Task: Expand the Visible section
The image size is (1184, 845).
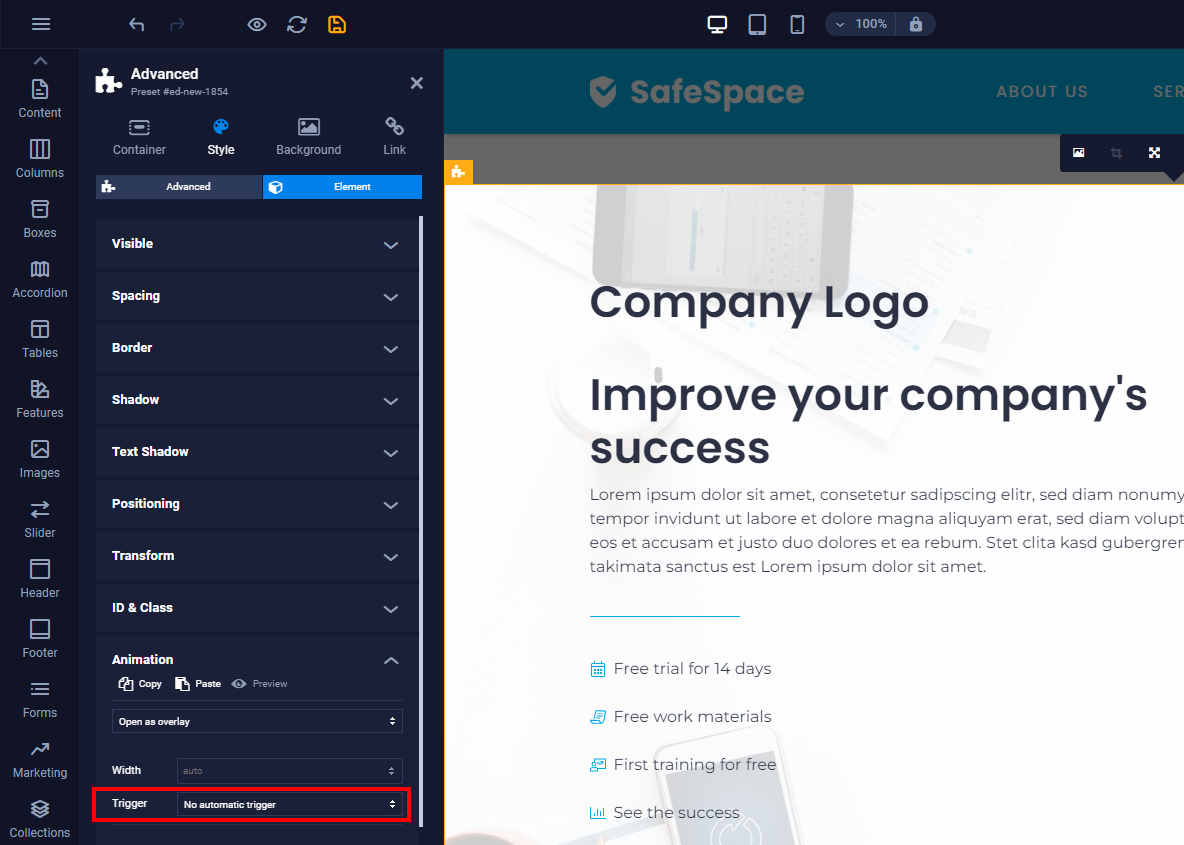Action: 257,244
